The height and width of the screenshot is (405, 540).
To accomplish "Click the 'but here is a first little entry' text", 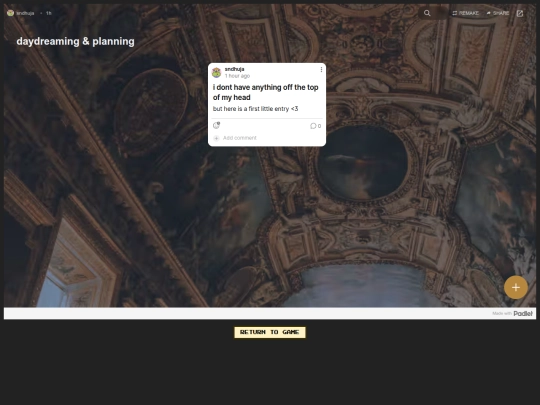I will (x=255, y=109).
